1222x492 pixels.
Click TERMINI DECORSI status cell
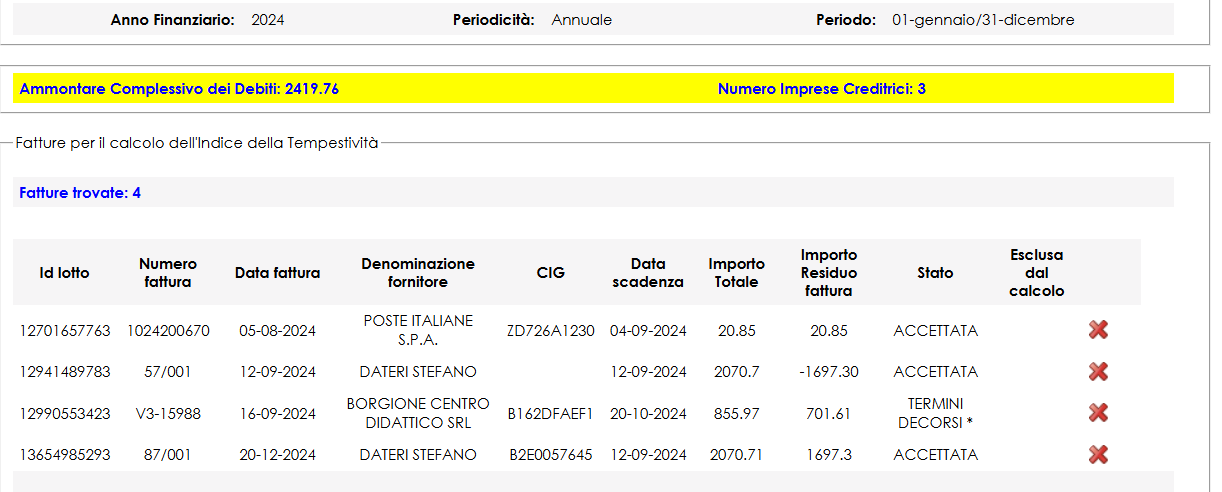[x=935, y=413]
